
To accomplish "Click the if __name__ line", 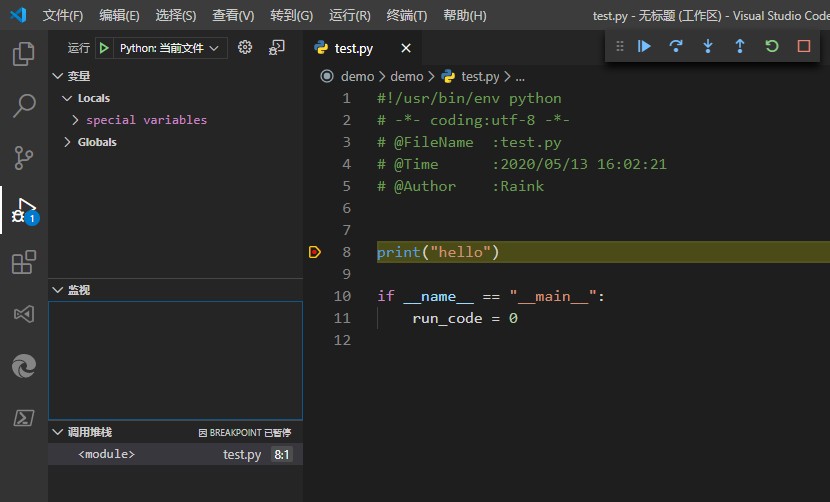I will tap(491, 296).
